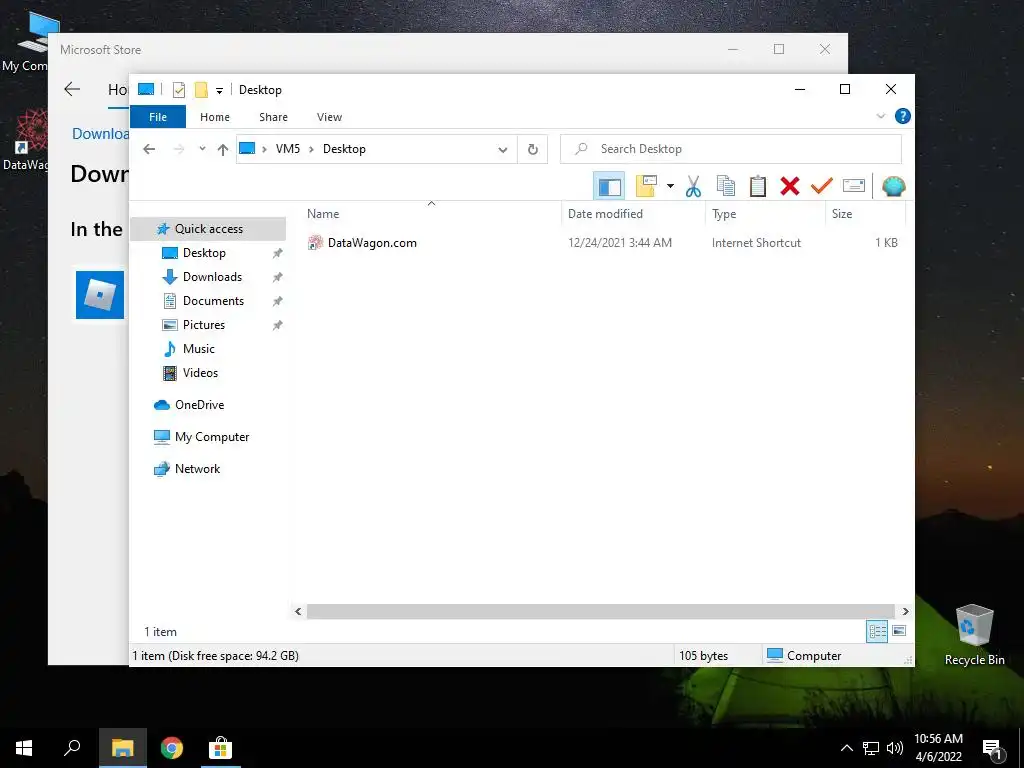Click File Explorer in the taskbar
This screenshot has width=1024, height=768.
pyautogui.click(x=123, y=748)
